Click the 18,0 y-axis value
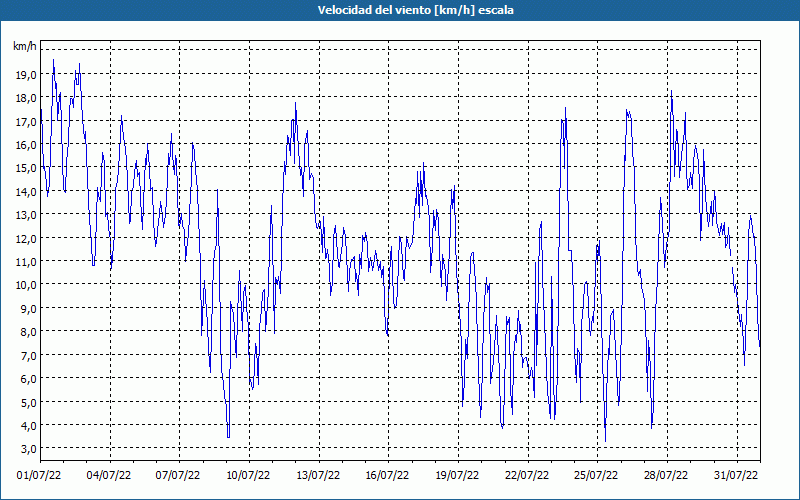The image size is (800, 500). pos(26,98)
